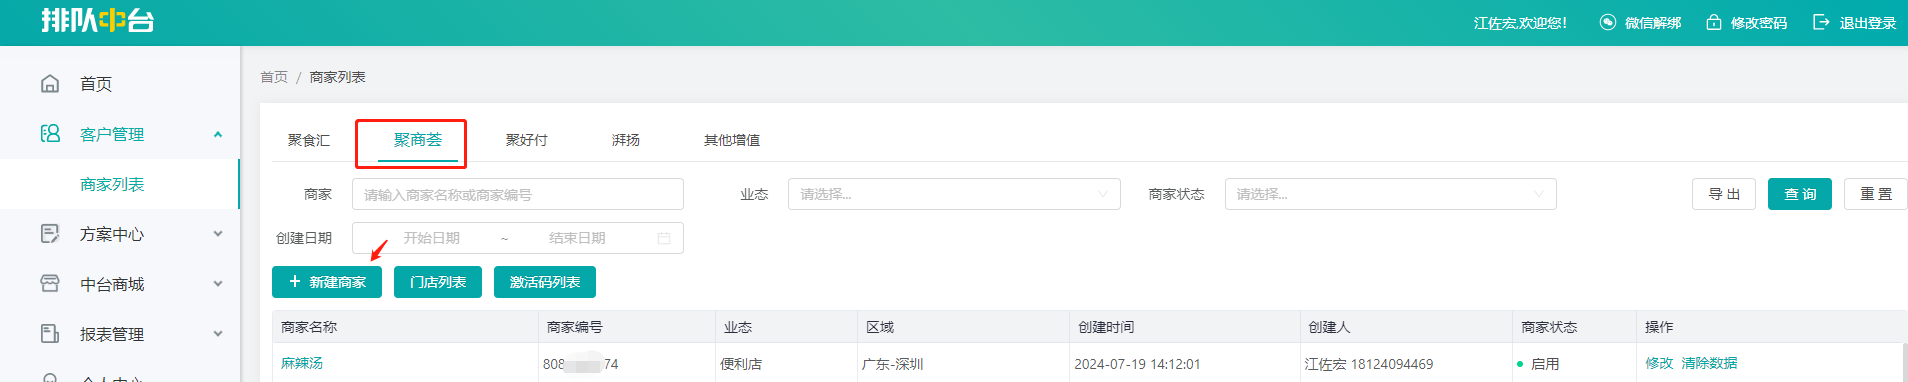Open the 麻辣汤 merchant link

point(302,363)
